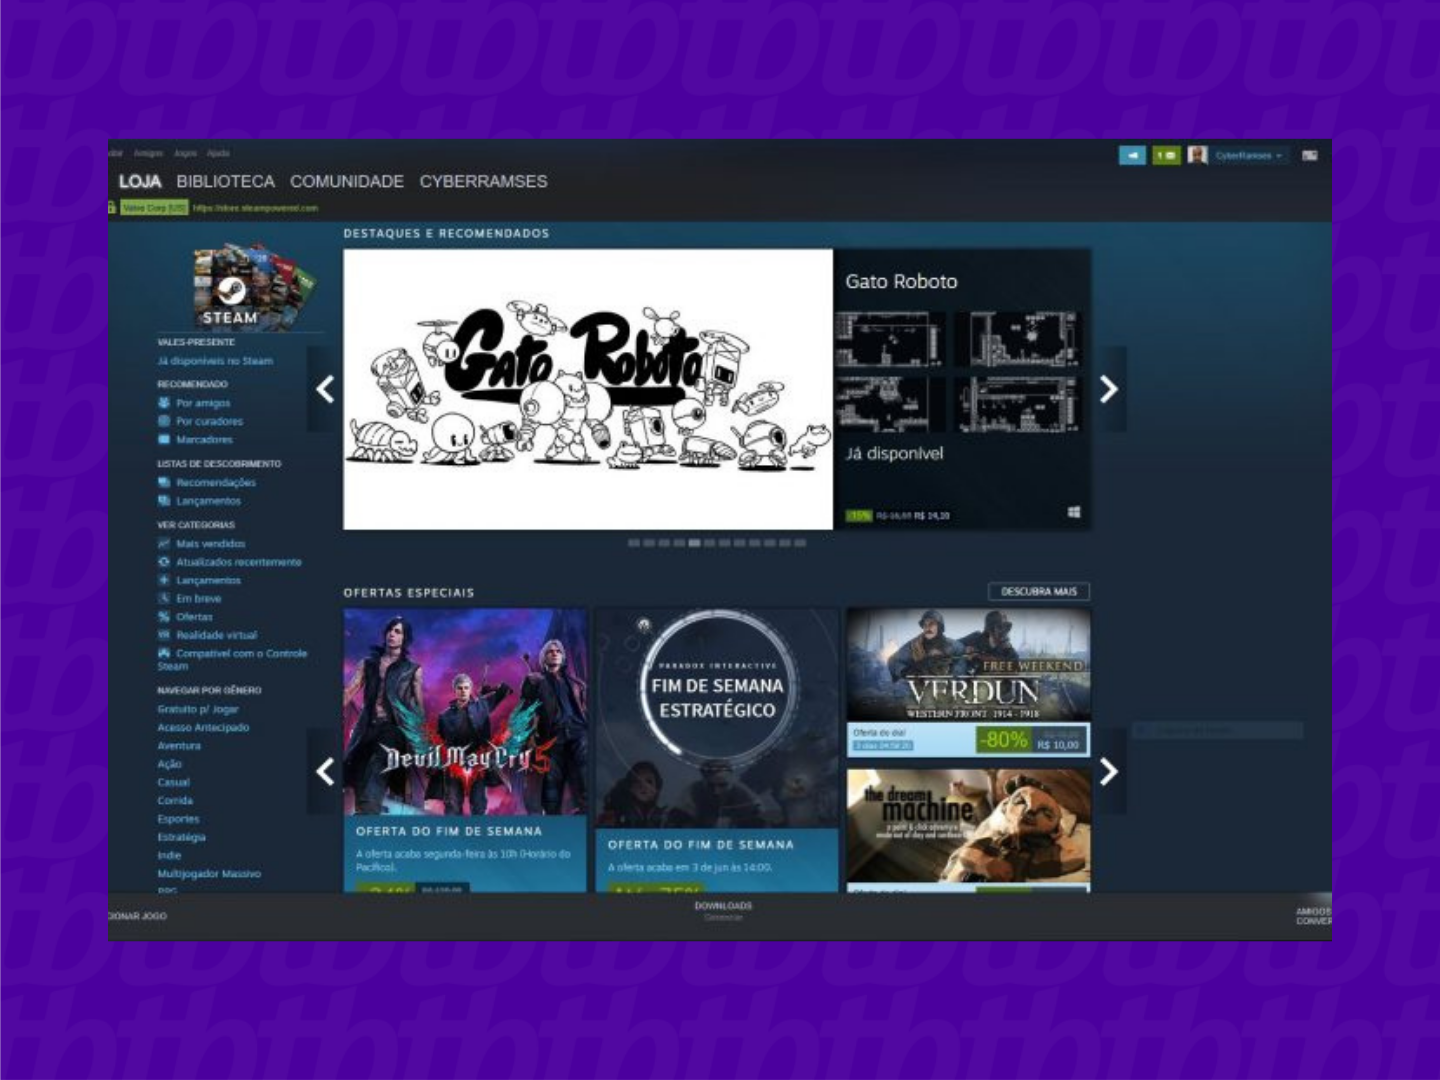The image size is (1440, 1080).
Task: Click the Ofertas percent icon
Action: pyautogui.click(x=164, y=616)
